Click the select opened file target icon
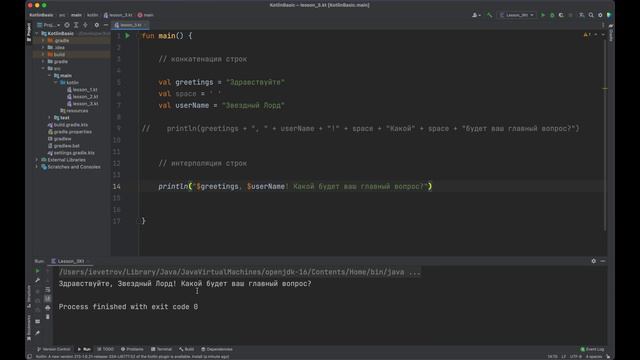The image size is (640, 360). pyautogui.click(x=67, y=25)
